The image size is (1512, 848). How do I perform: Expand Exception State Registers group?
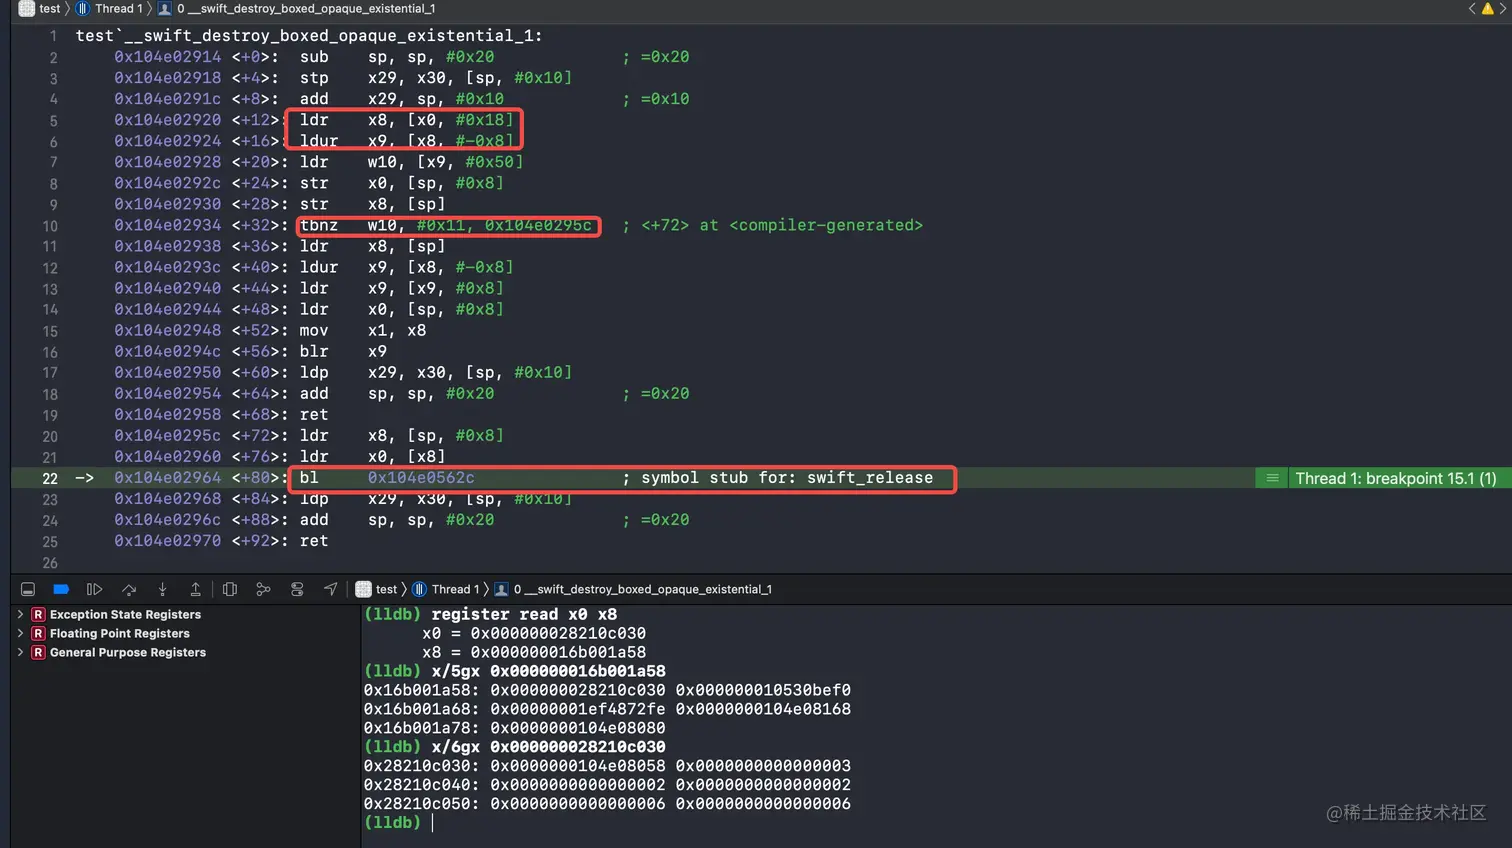pos(20,615)
